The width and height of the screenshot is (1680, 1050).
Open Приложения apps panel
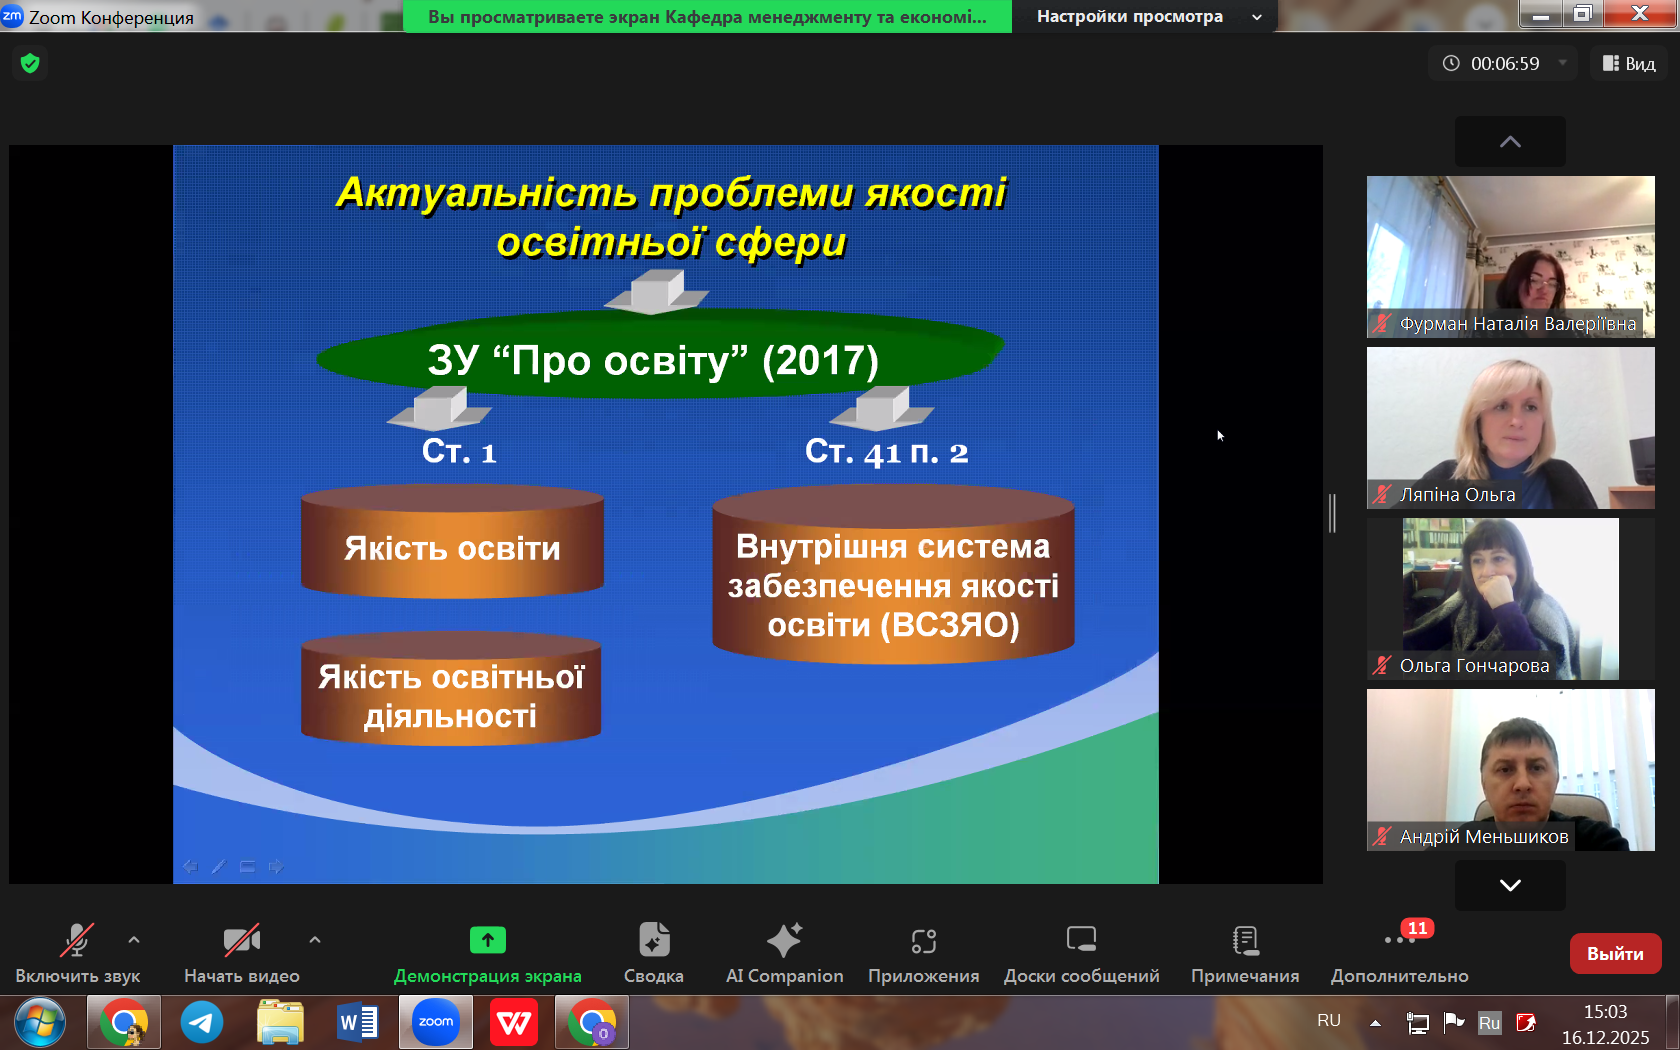[x=923, y=953]
